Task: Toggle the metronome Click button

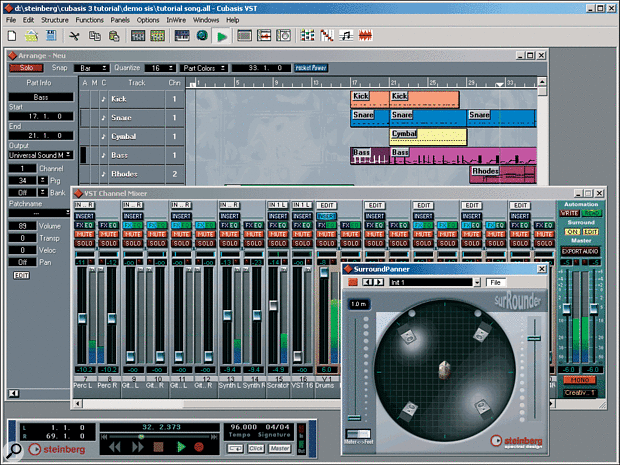Action: 256,448
